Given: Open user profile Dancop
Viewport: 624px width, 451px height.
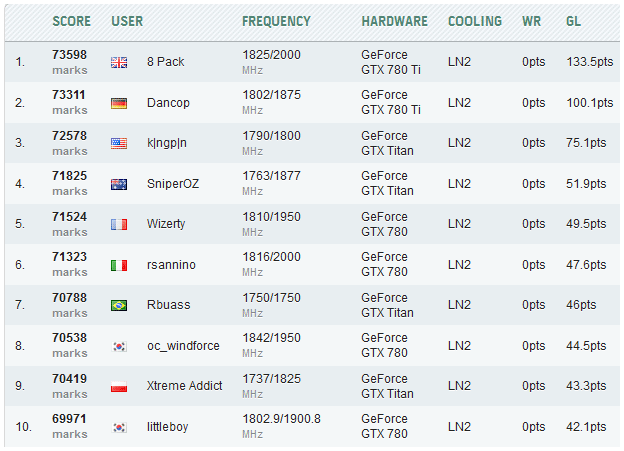Looking at the screenshot, I should [168, 103].
